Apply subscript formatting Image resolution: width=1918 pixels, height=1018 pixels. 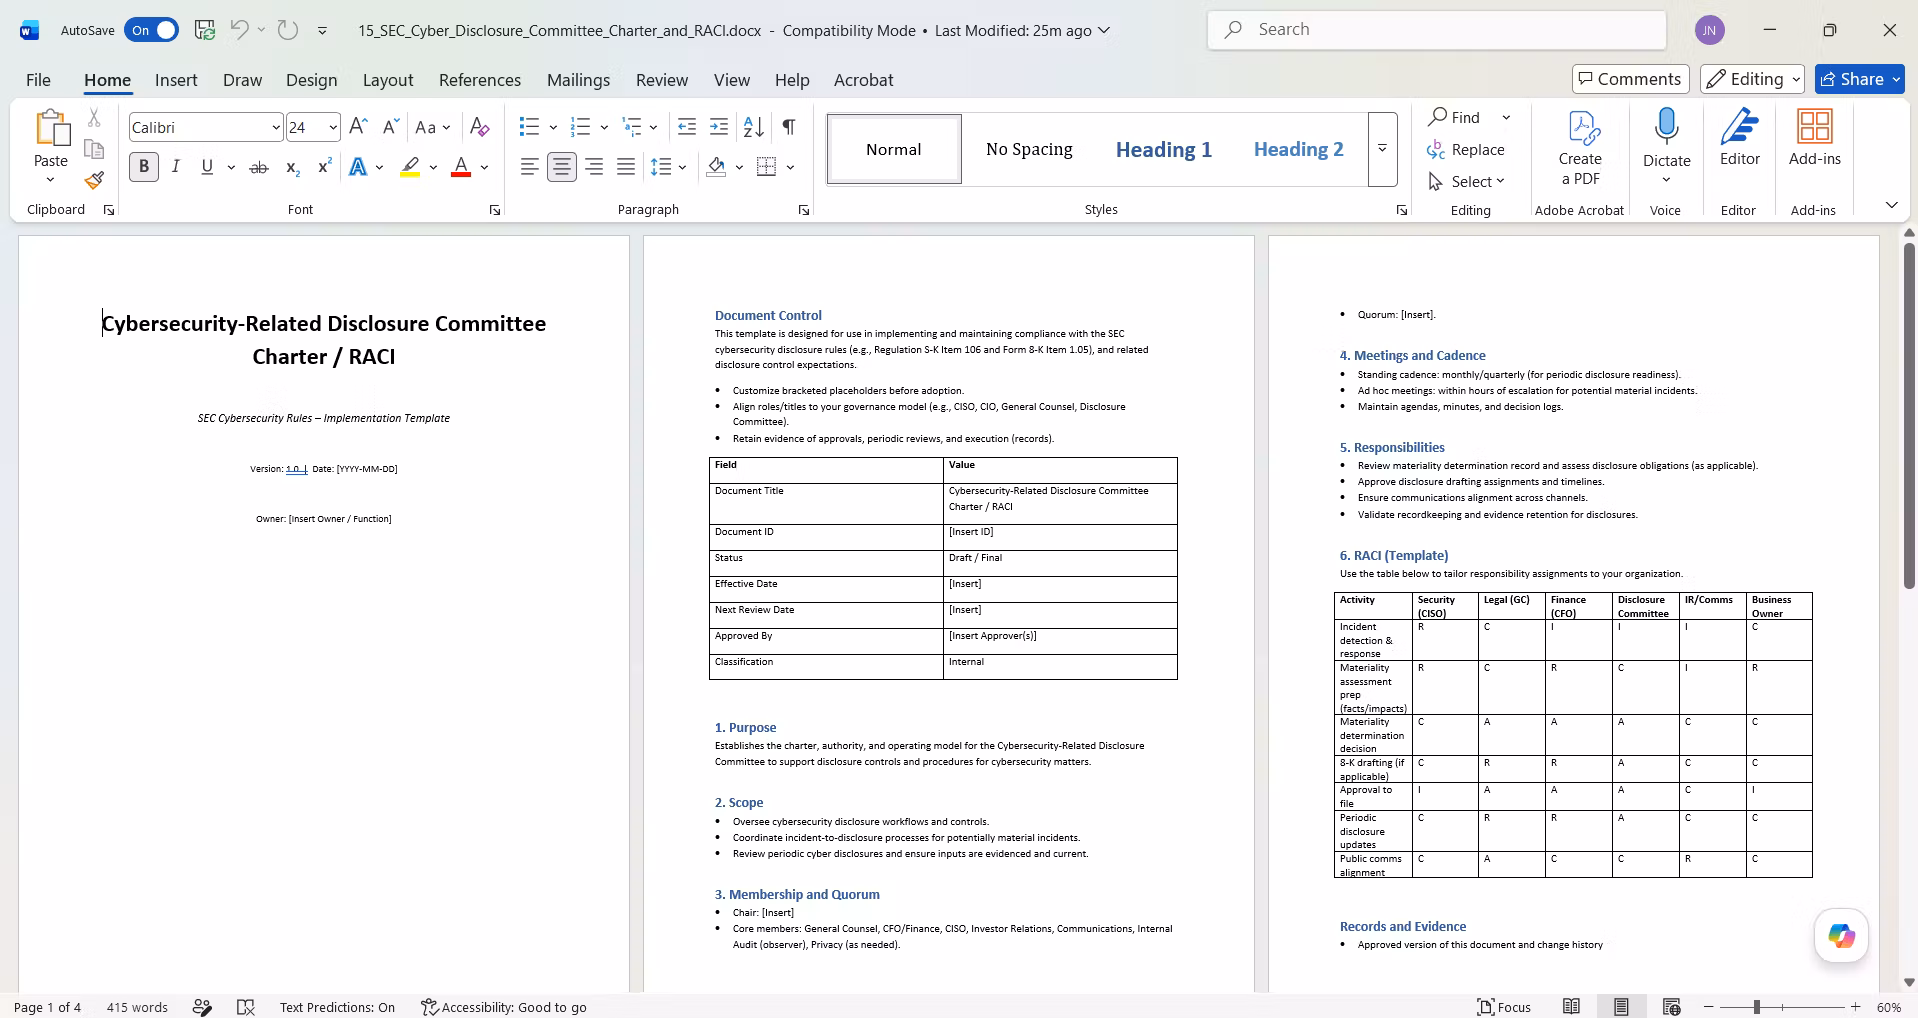(x=292, y=167)
